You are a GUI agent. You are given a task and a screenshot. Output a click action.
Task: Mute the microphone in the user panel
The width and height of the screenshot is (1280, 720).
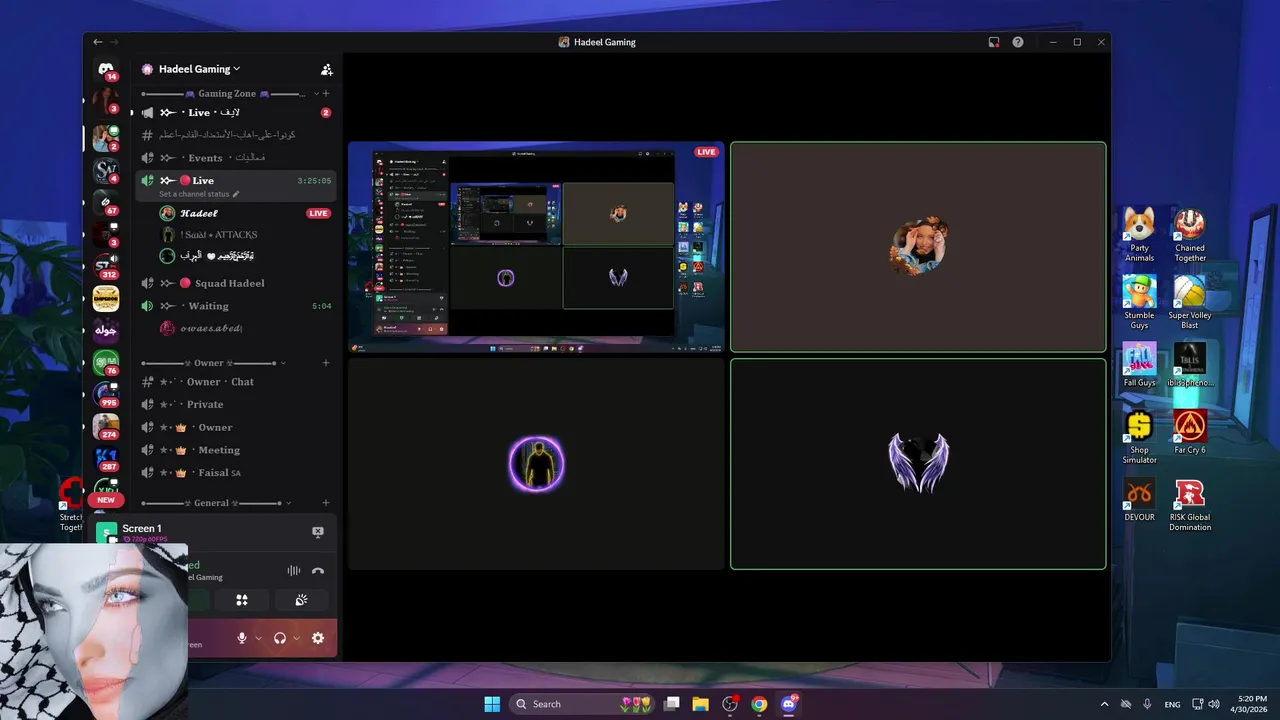click(241, 638)
